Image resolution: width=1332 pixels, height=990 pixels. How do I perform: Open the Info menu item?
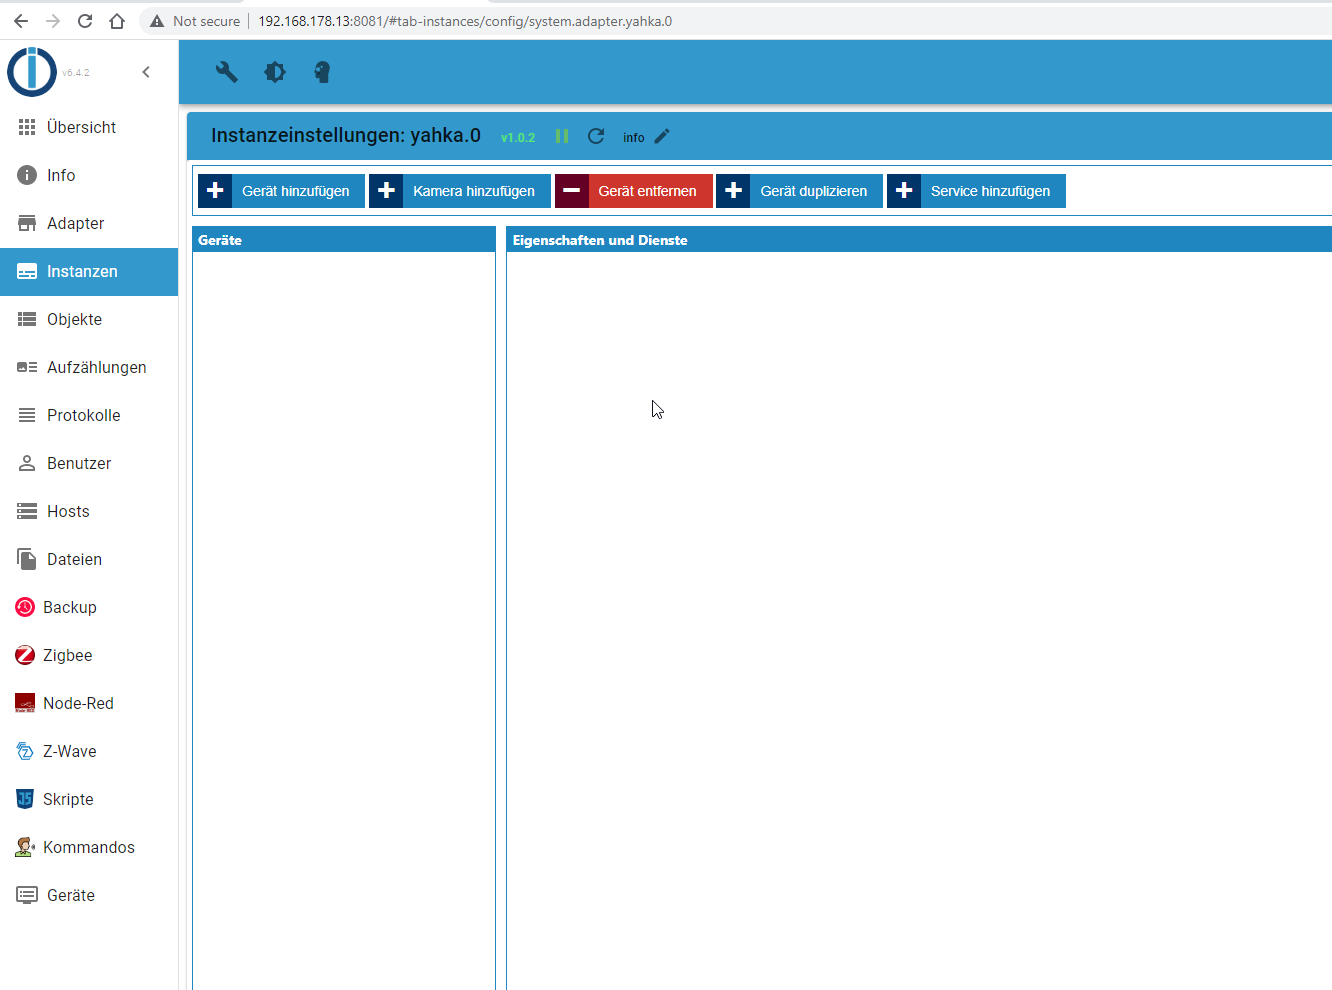(x=89, y=175)
